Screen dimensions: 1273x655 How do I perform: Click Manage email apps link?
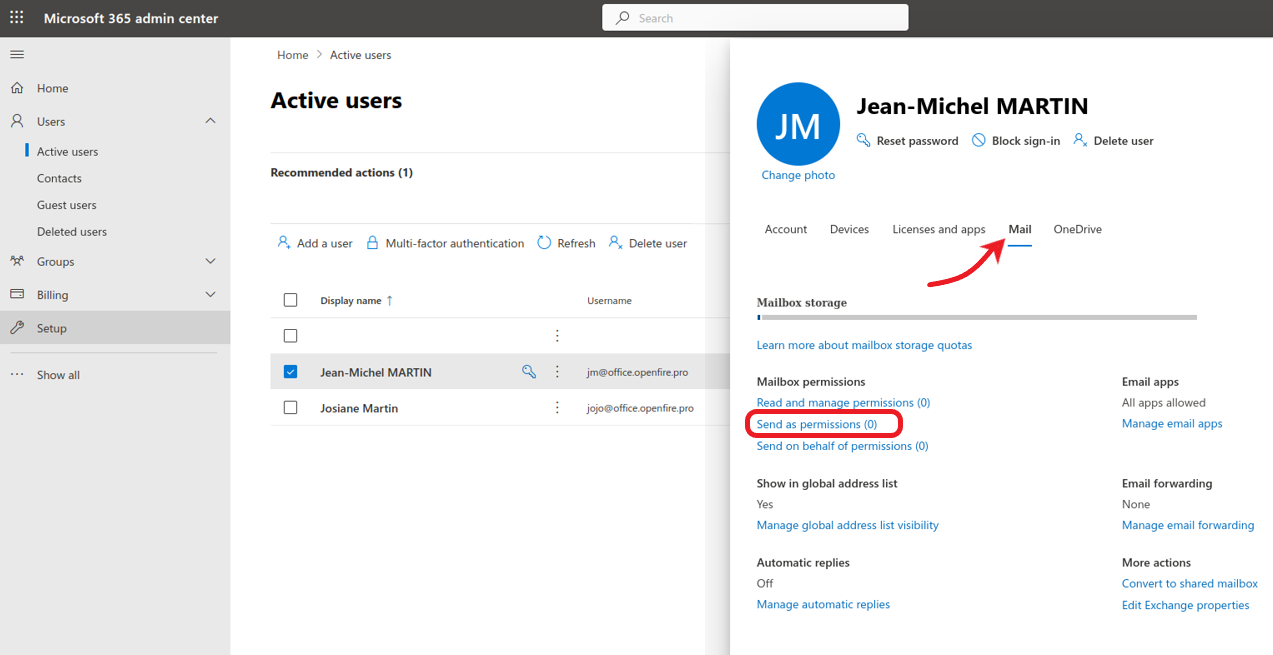(1172, 424)
